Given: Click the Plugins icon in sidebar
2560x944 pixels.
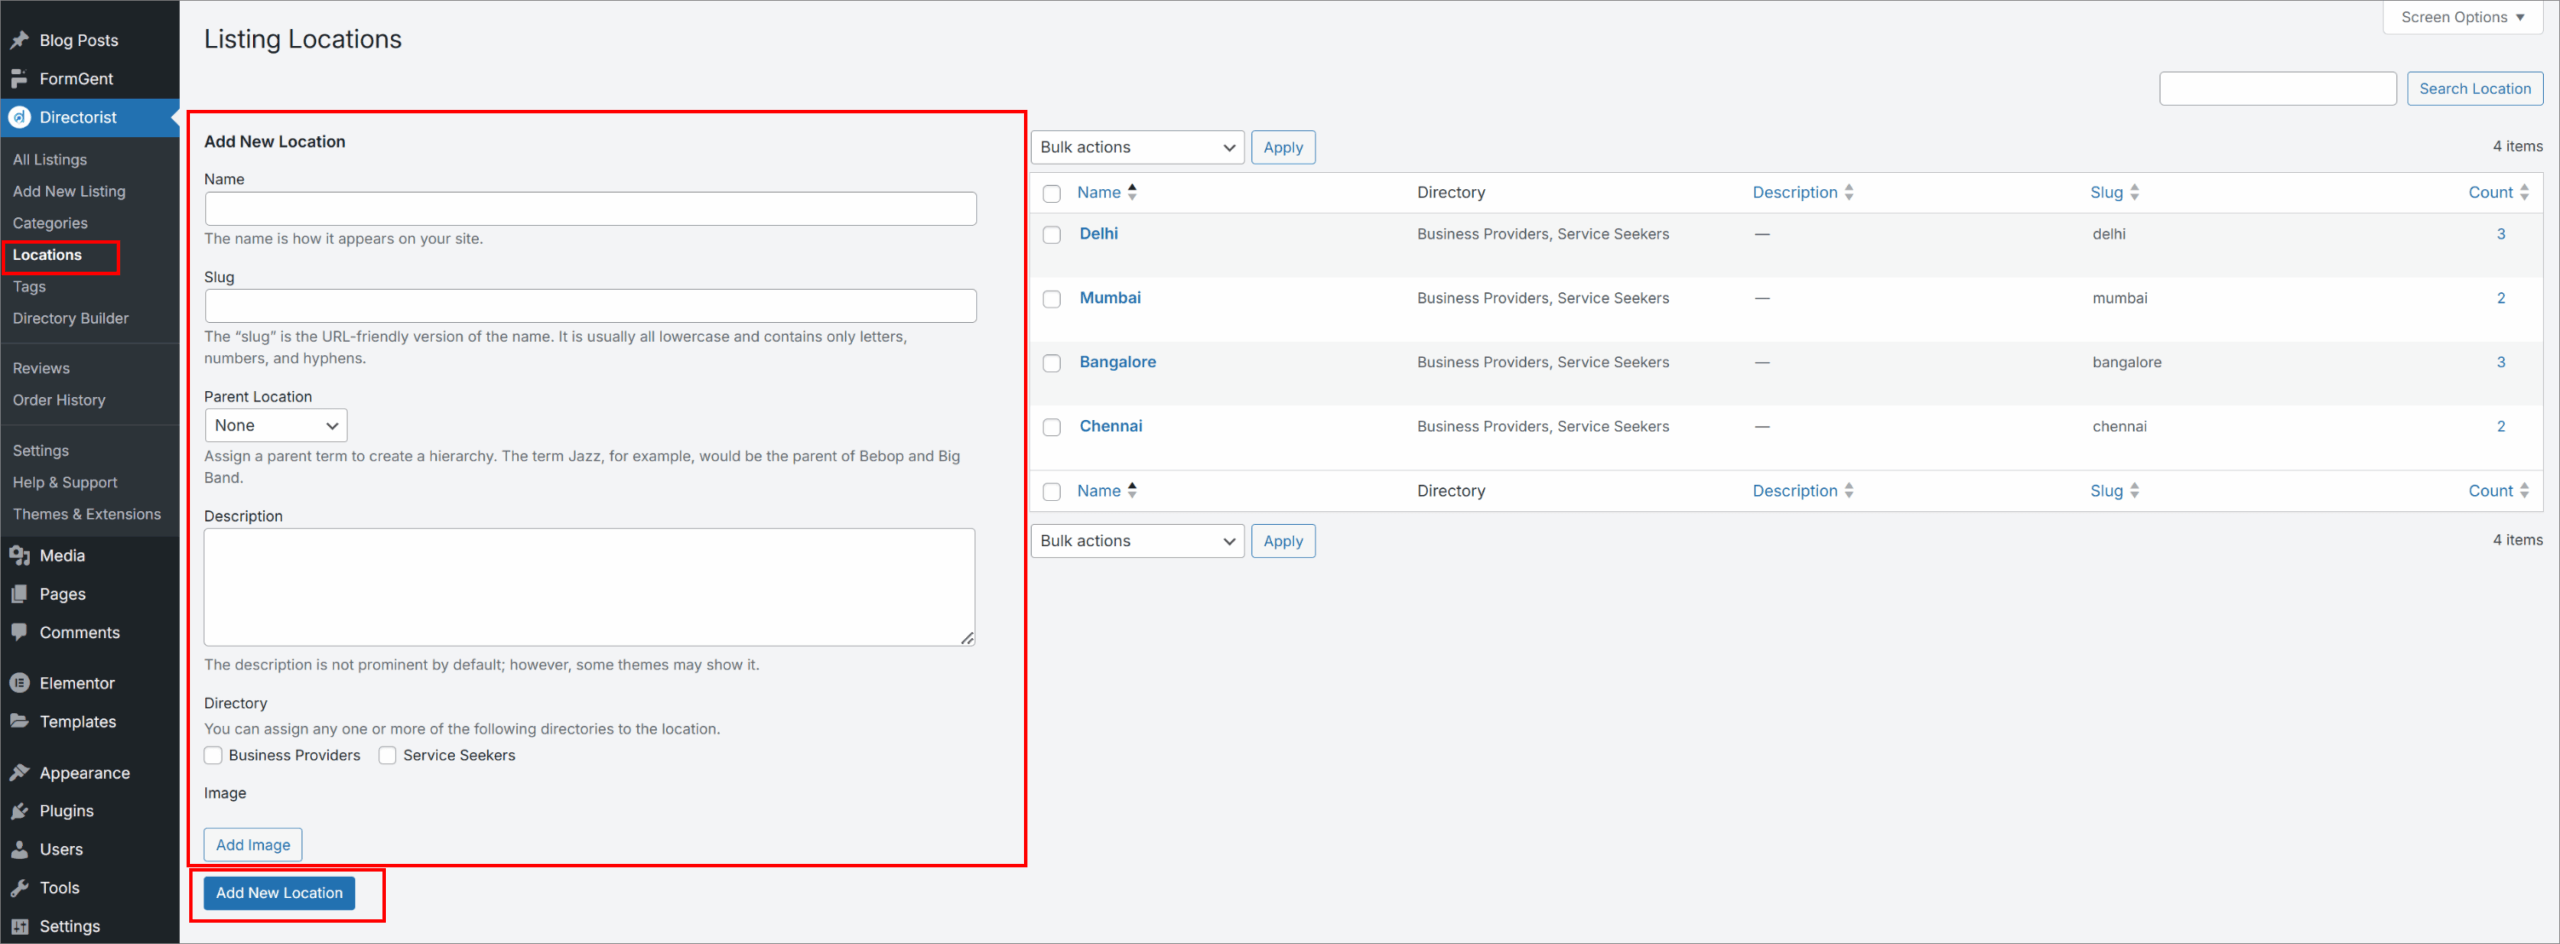Looking at the screenshot, I should tap(19, 811).
